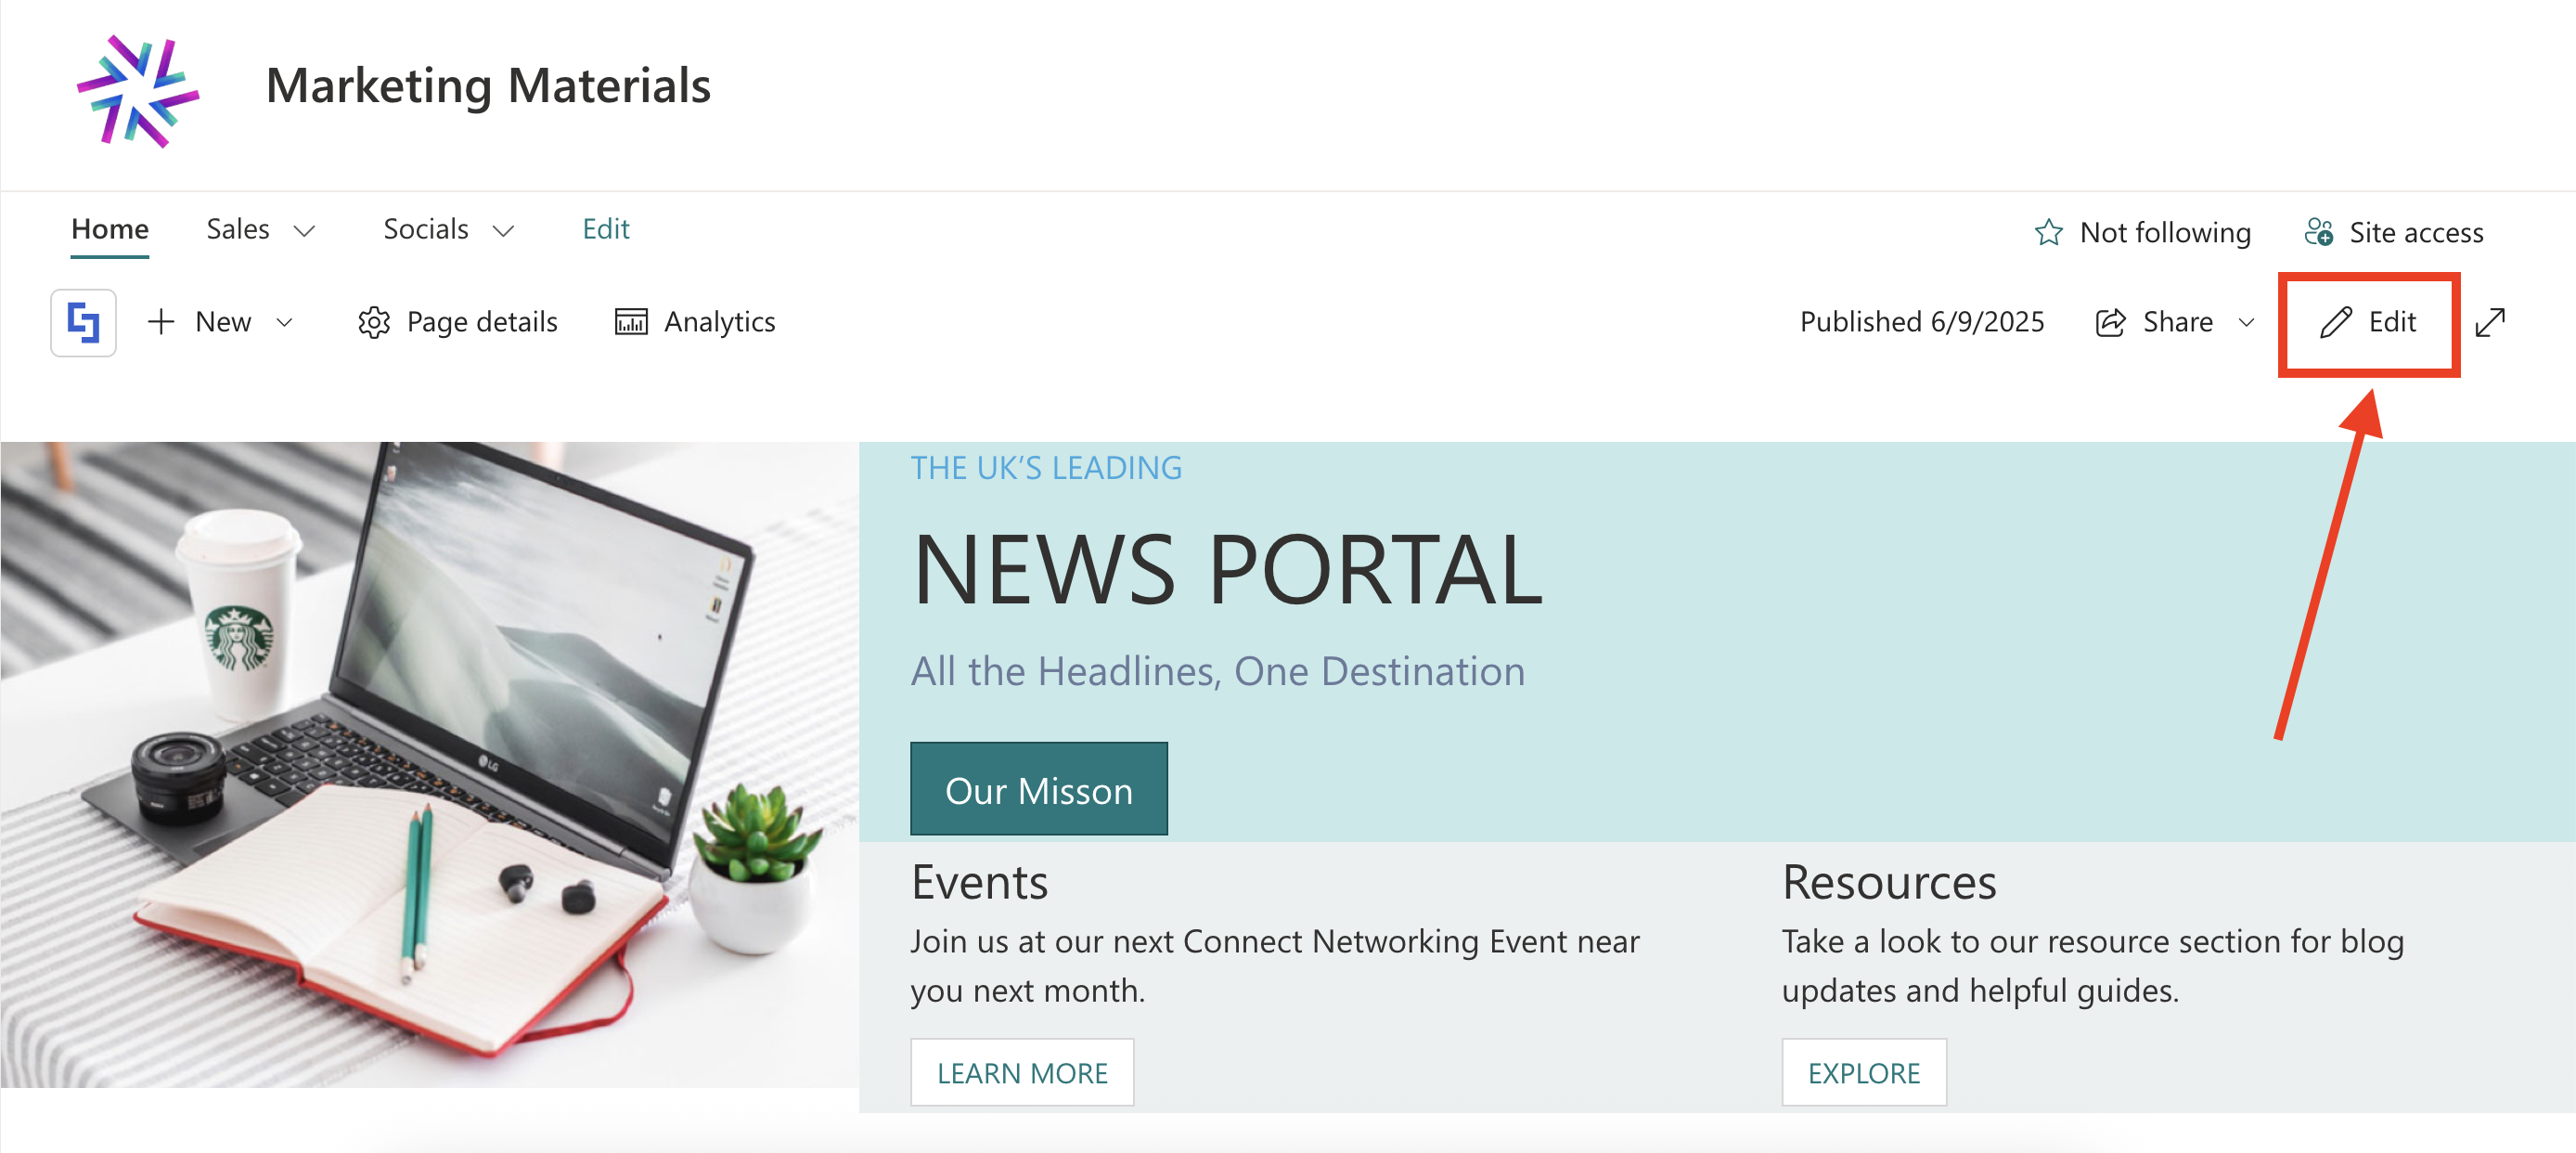
Task: Click the plus icon next to New
Action: click(161, 322)
